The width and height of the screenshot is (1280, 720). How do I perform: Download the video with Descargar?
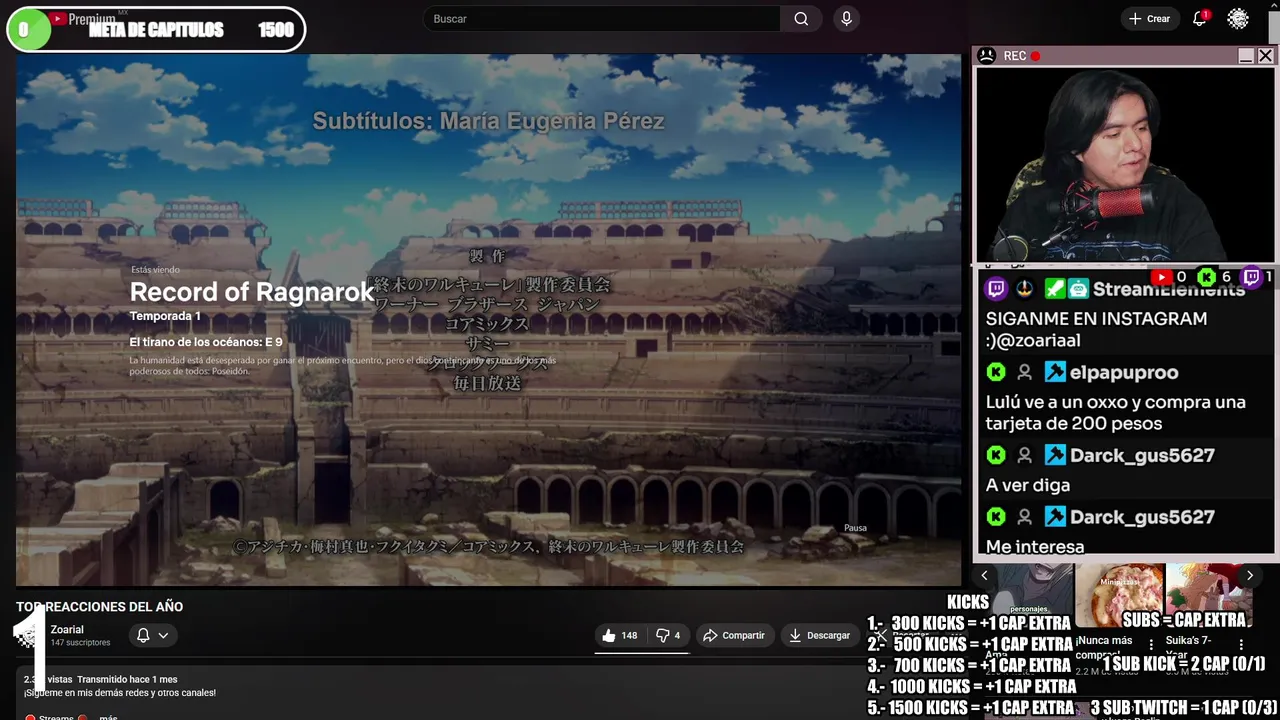pos(819,635)
